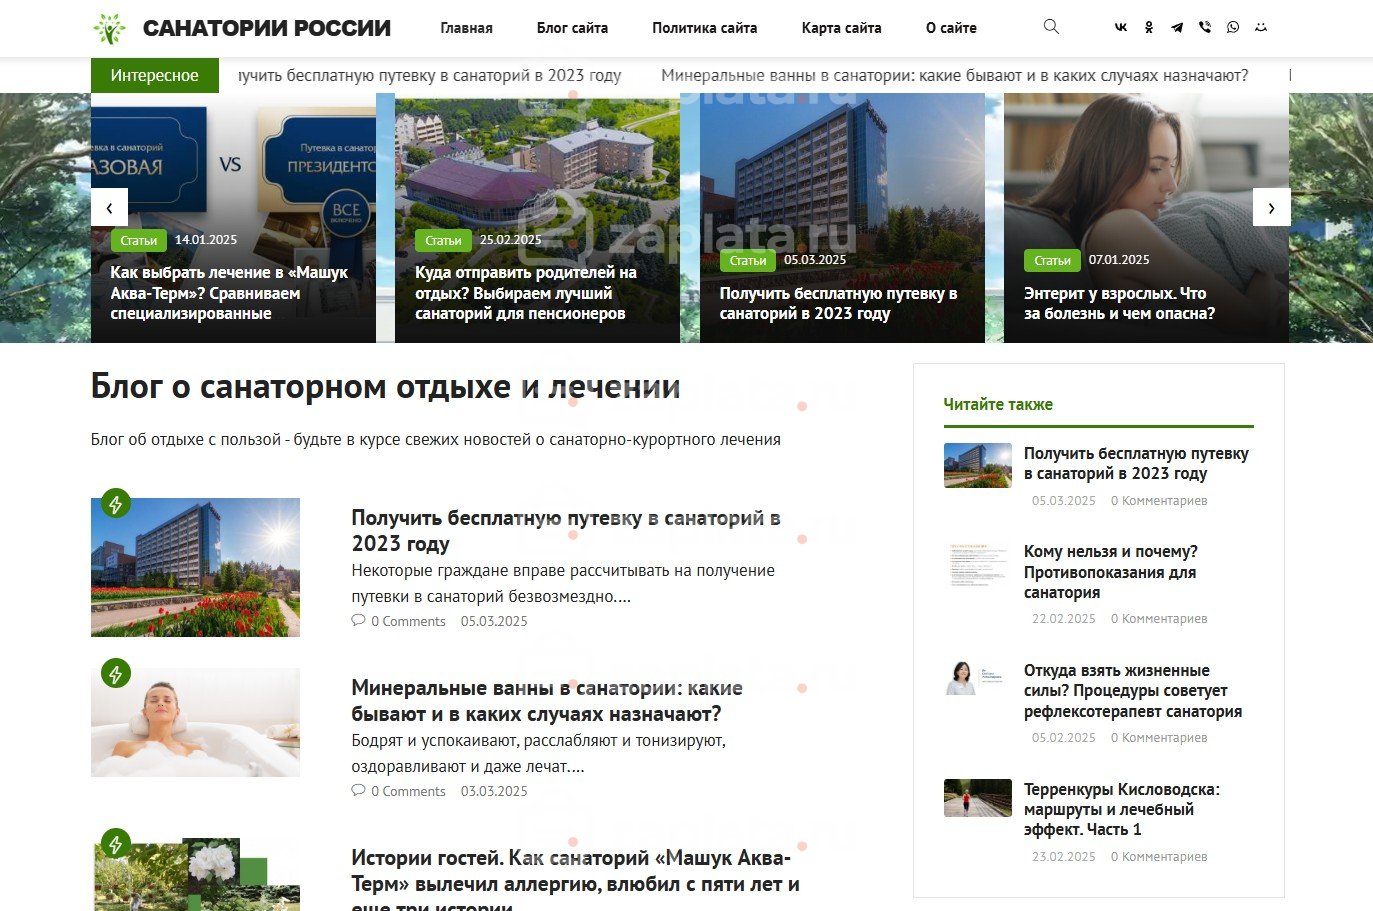Open ticker link about mineral baths
The width and height of the screenshot is (1373, 911).
click(x=955, y=75)
